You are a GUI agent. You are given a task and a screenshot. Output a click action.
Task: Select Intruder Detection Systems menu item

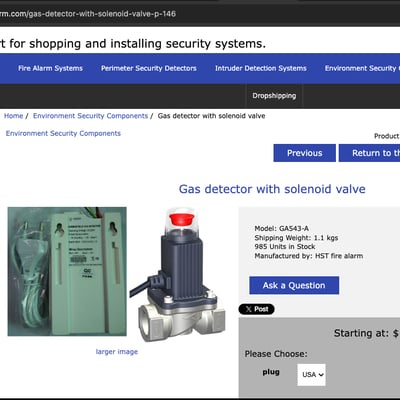[x=261, y=68]
